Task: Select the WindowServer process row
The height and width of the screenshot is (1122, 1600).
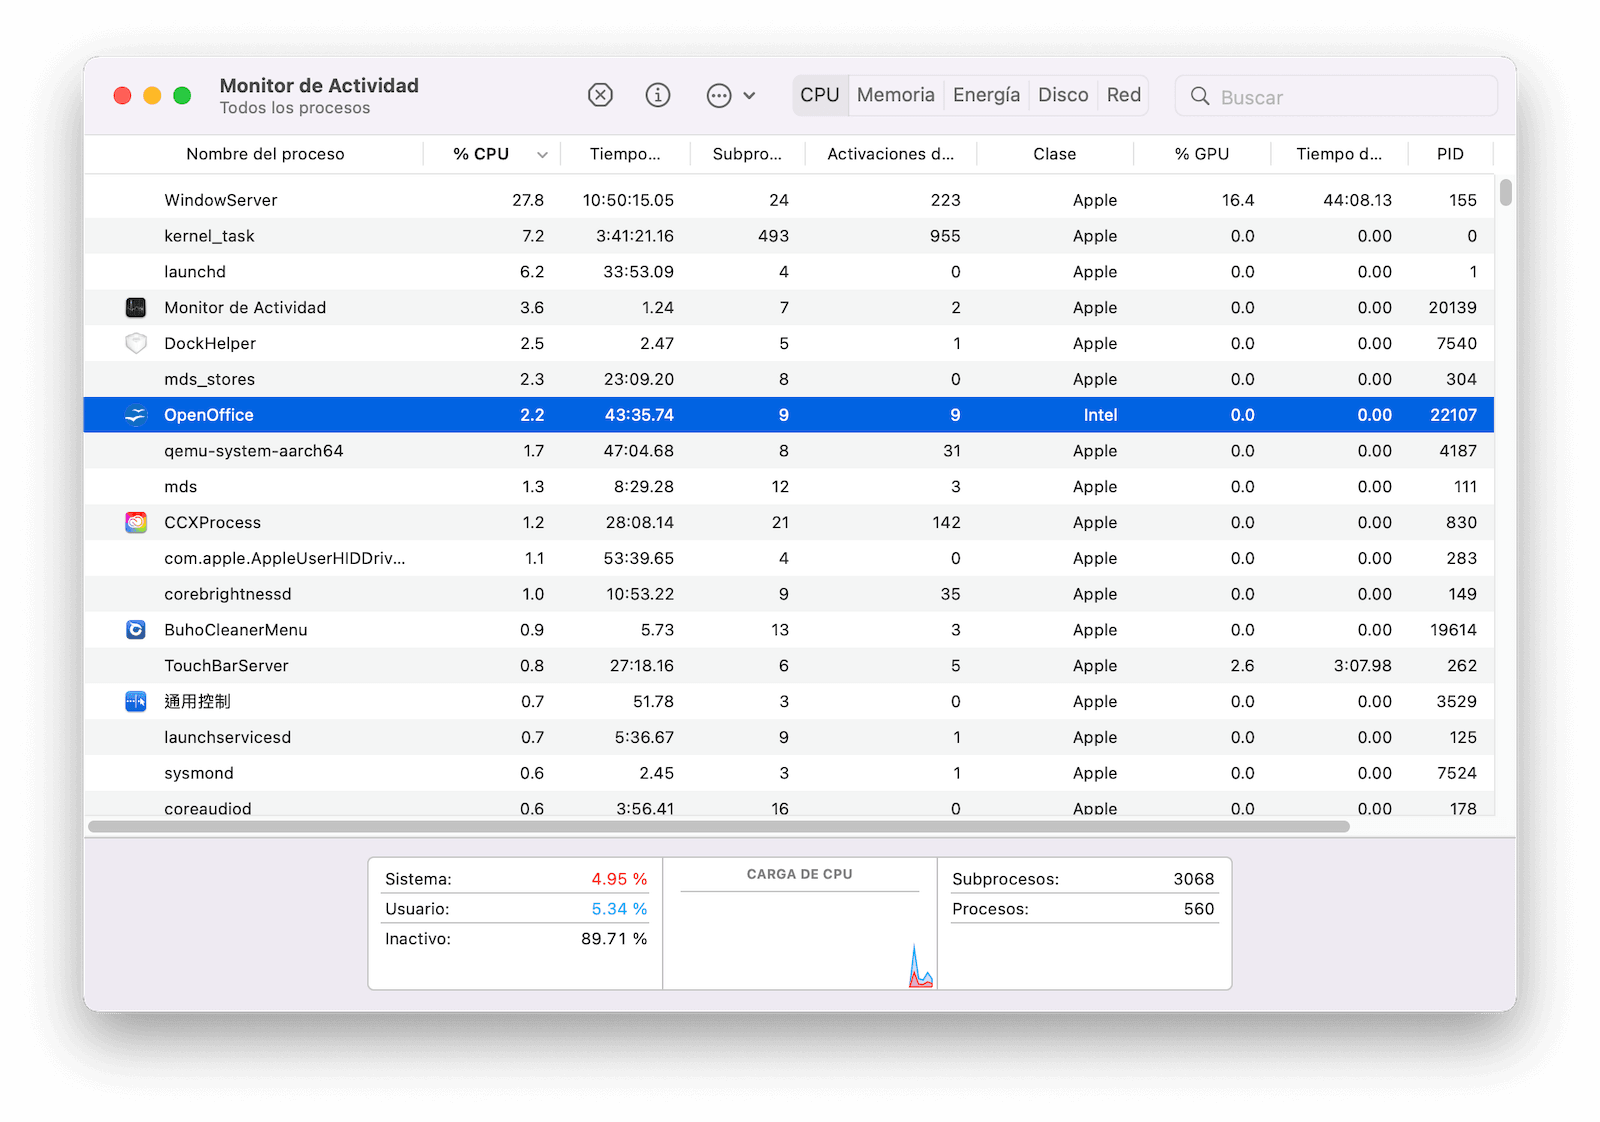Action: click(x=789, y=200)
